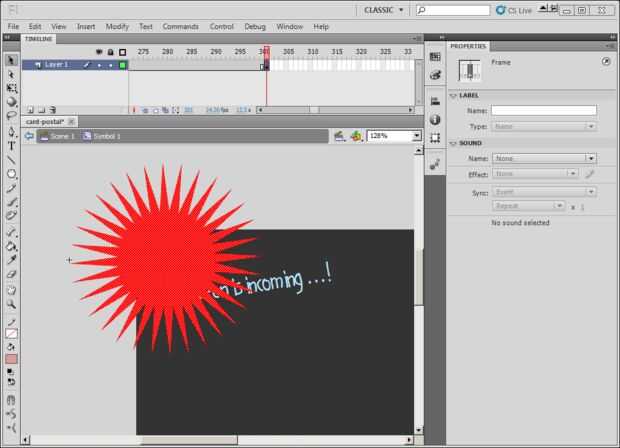This screenshot has width=620, height=448.
Task: Select the Text tool
Action: point(11,146)
